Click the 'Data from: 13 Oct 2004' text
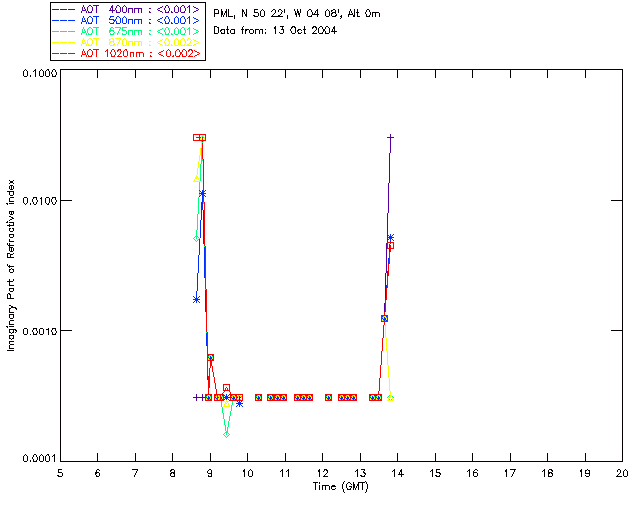 click(x=275, y=31)
